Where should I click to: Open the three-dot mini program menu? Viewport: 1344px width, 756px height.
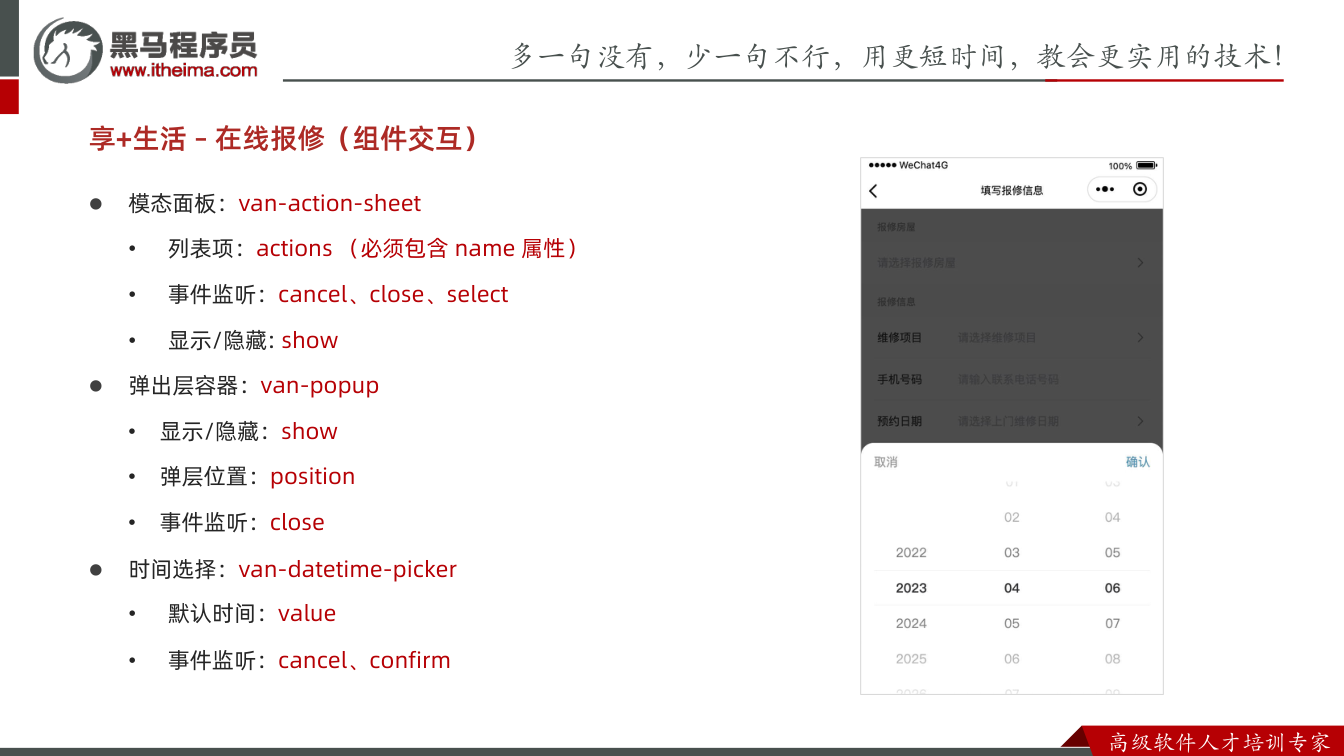[1104, 189]
